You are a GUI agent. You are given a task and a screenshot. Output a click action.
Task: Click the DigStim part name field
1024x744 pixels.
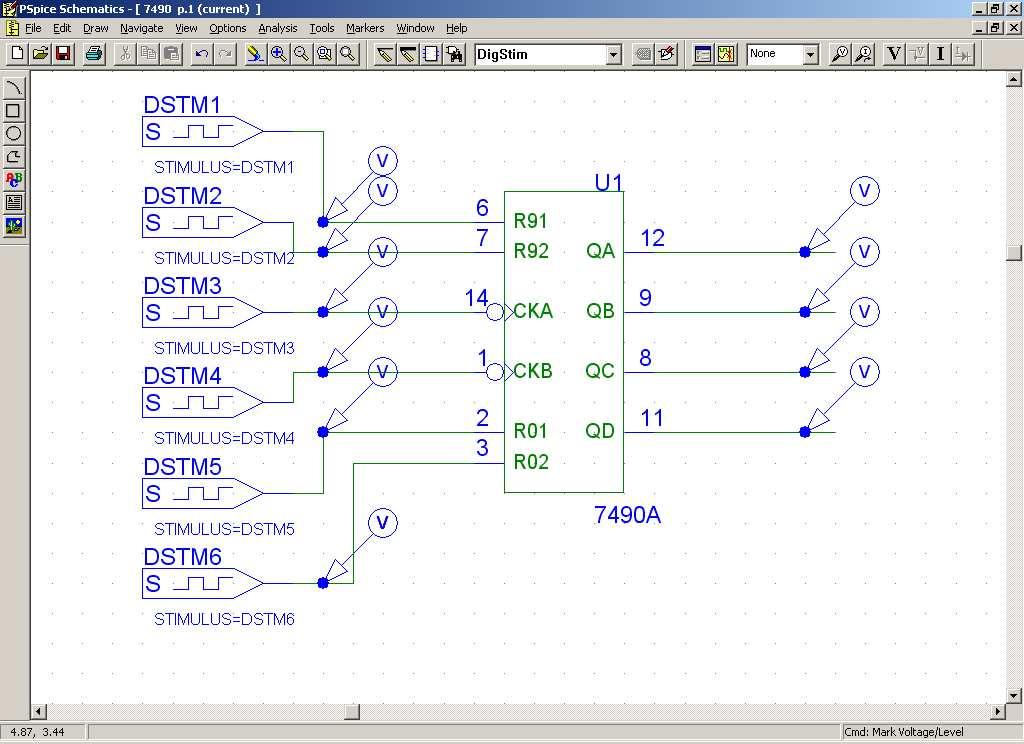[x=541, y=54]
